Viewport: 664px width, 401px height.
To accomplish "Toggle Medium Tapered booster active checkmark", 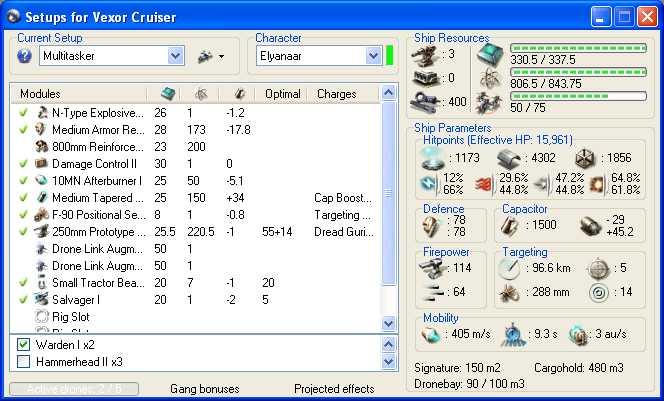I will (23, 198).
